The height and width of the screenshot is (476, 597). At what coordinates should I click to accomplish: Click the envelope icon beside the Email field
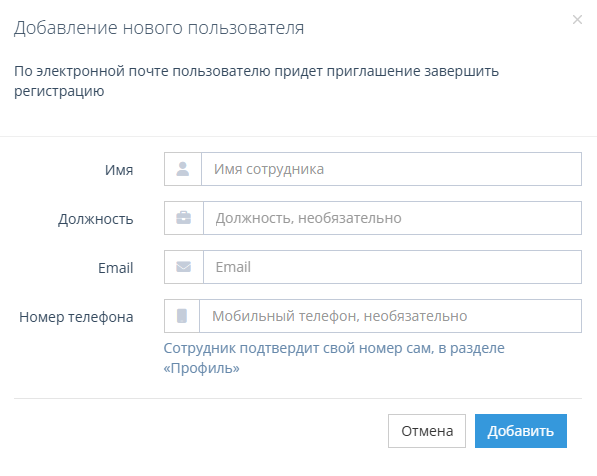184,267
